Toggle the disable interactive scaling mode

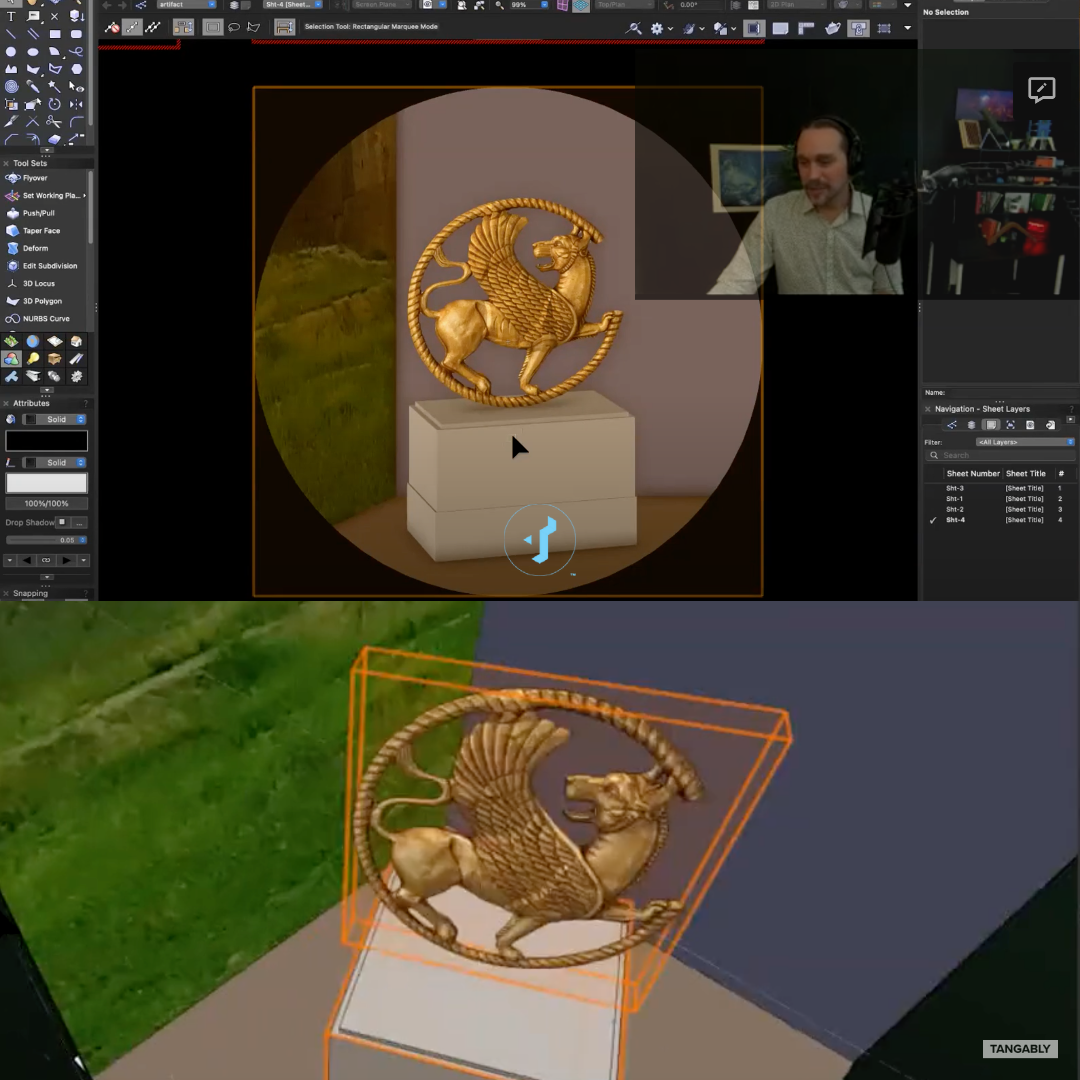tap(112, 28)
